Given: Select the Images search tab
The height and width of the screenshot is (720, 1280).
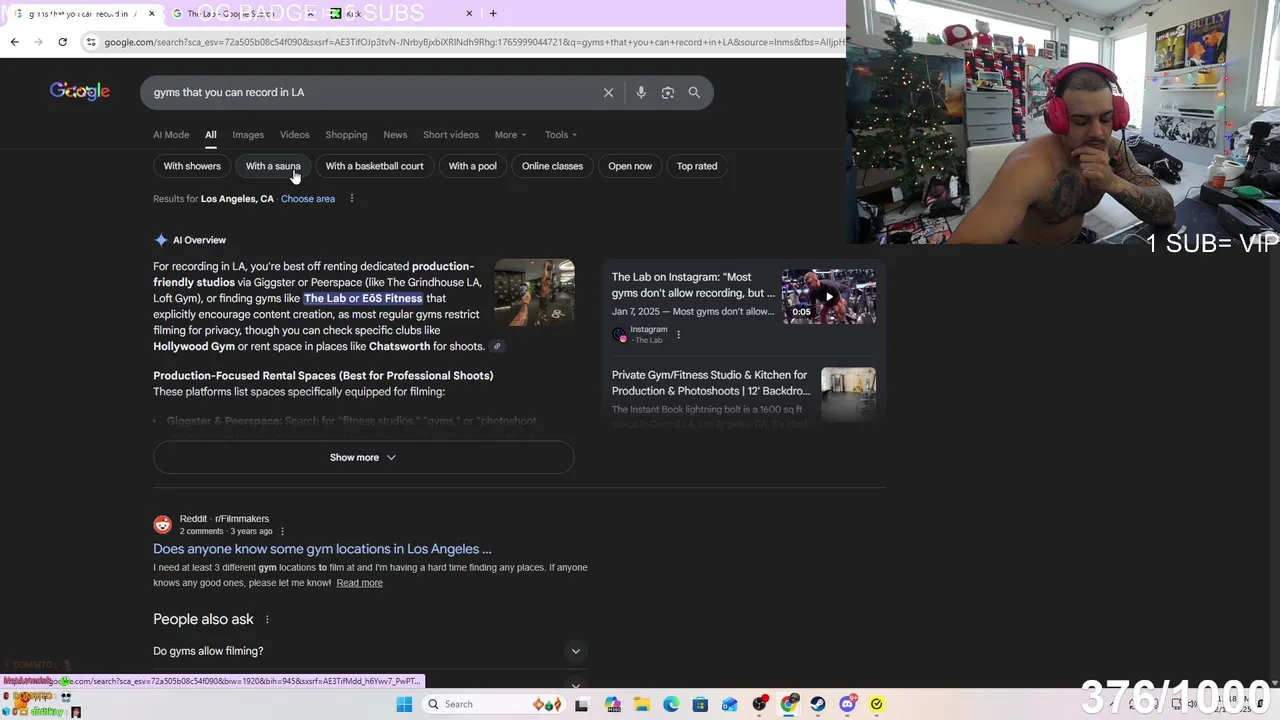Looking at the screenshot, I should [x=248, y=134].
